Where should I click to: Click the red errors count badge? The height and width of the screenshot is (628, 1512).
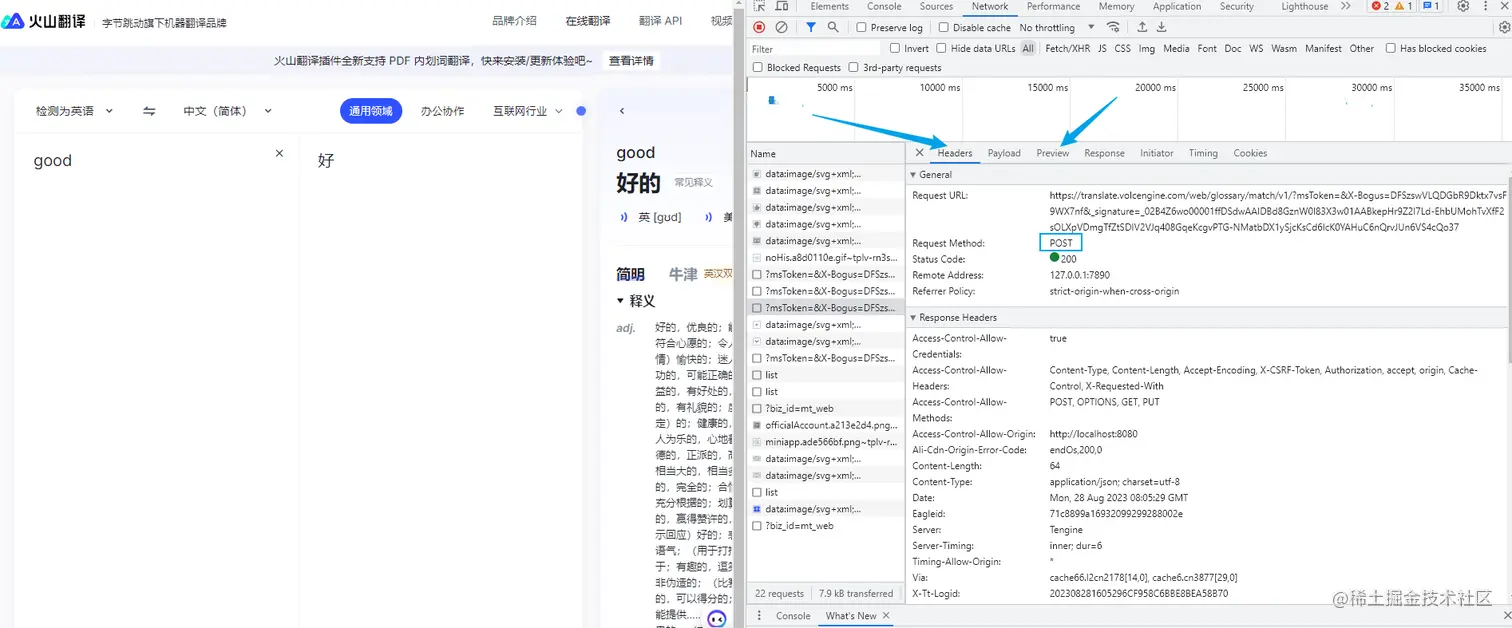(1380, 6)
